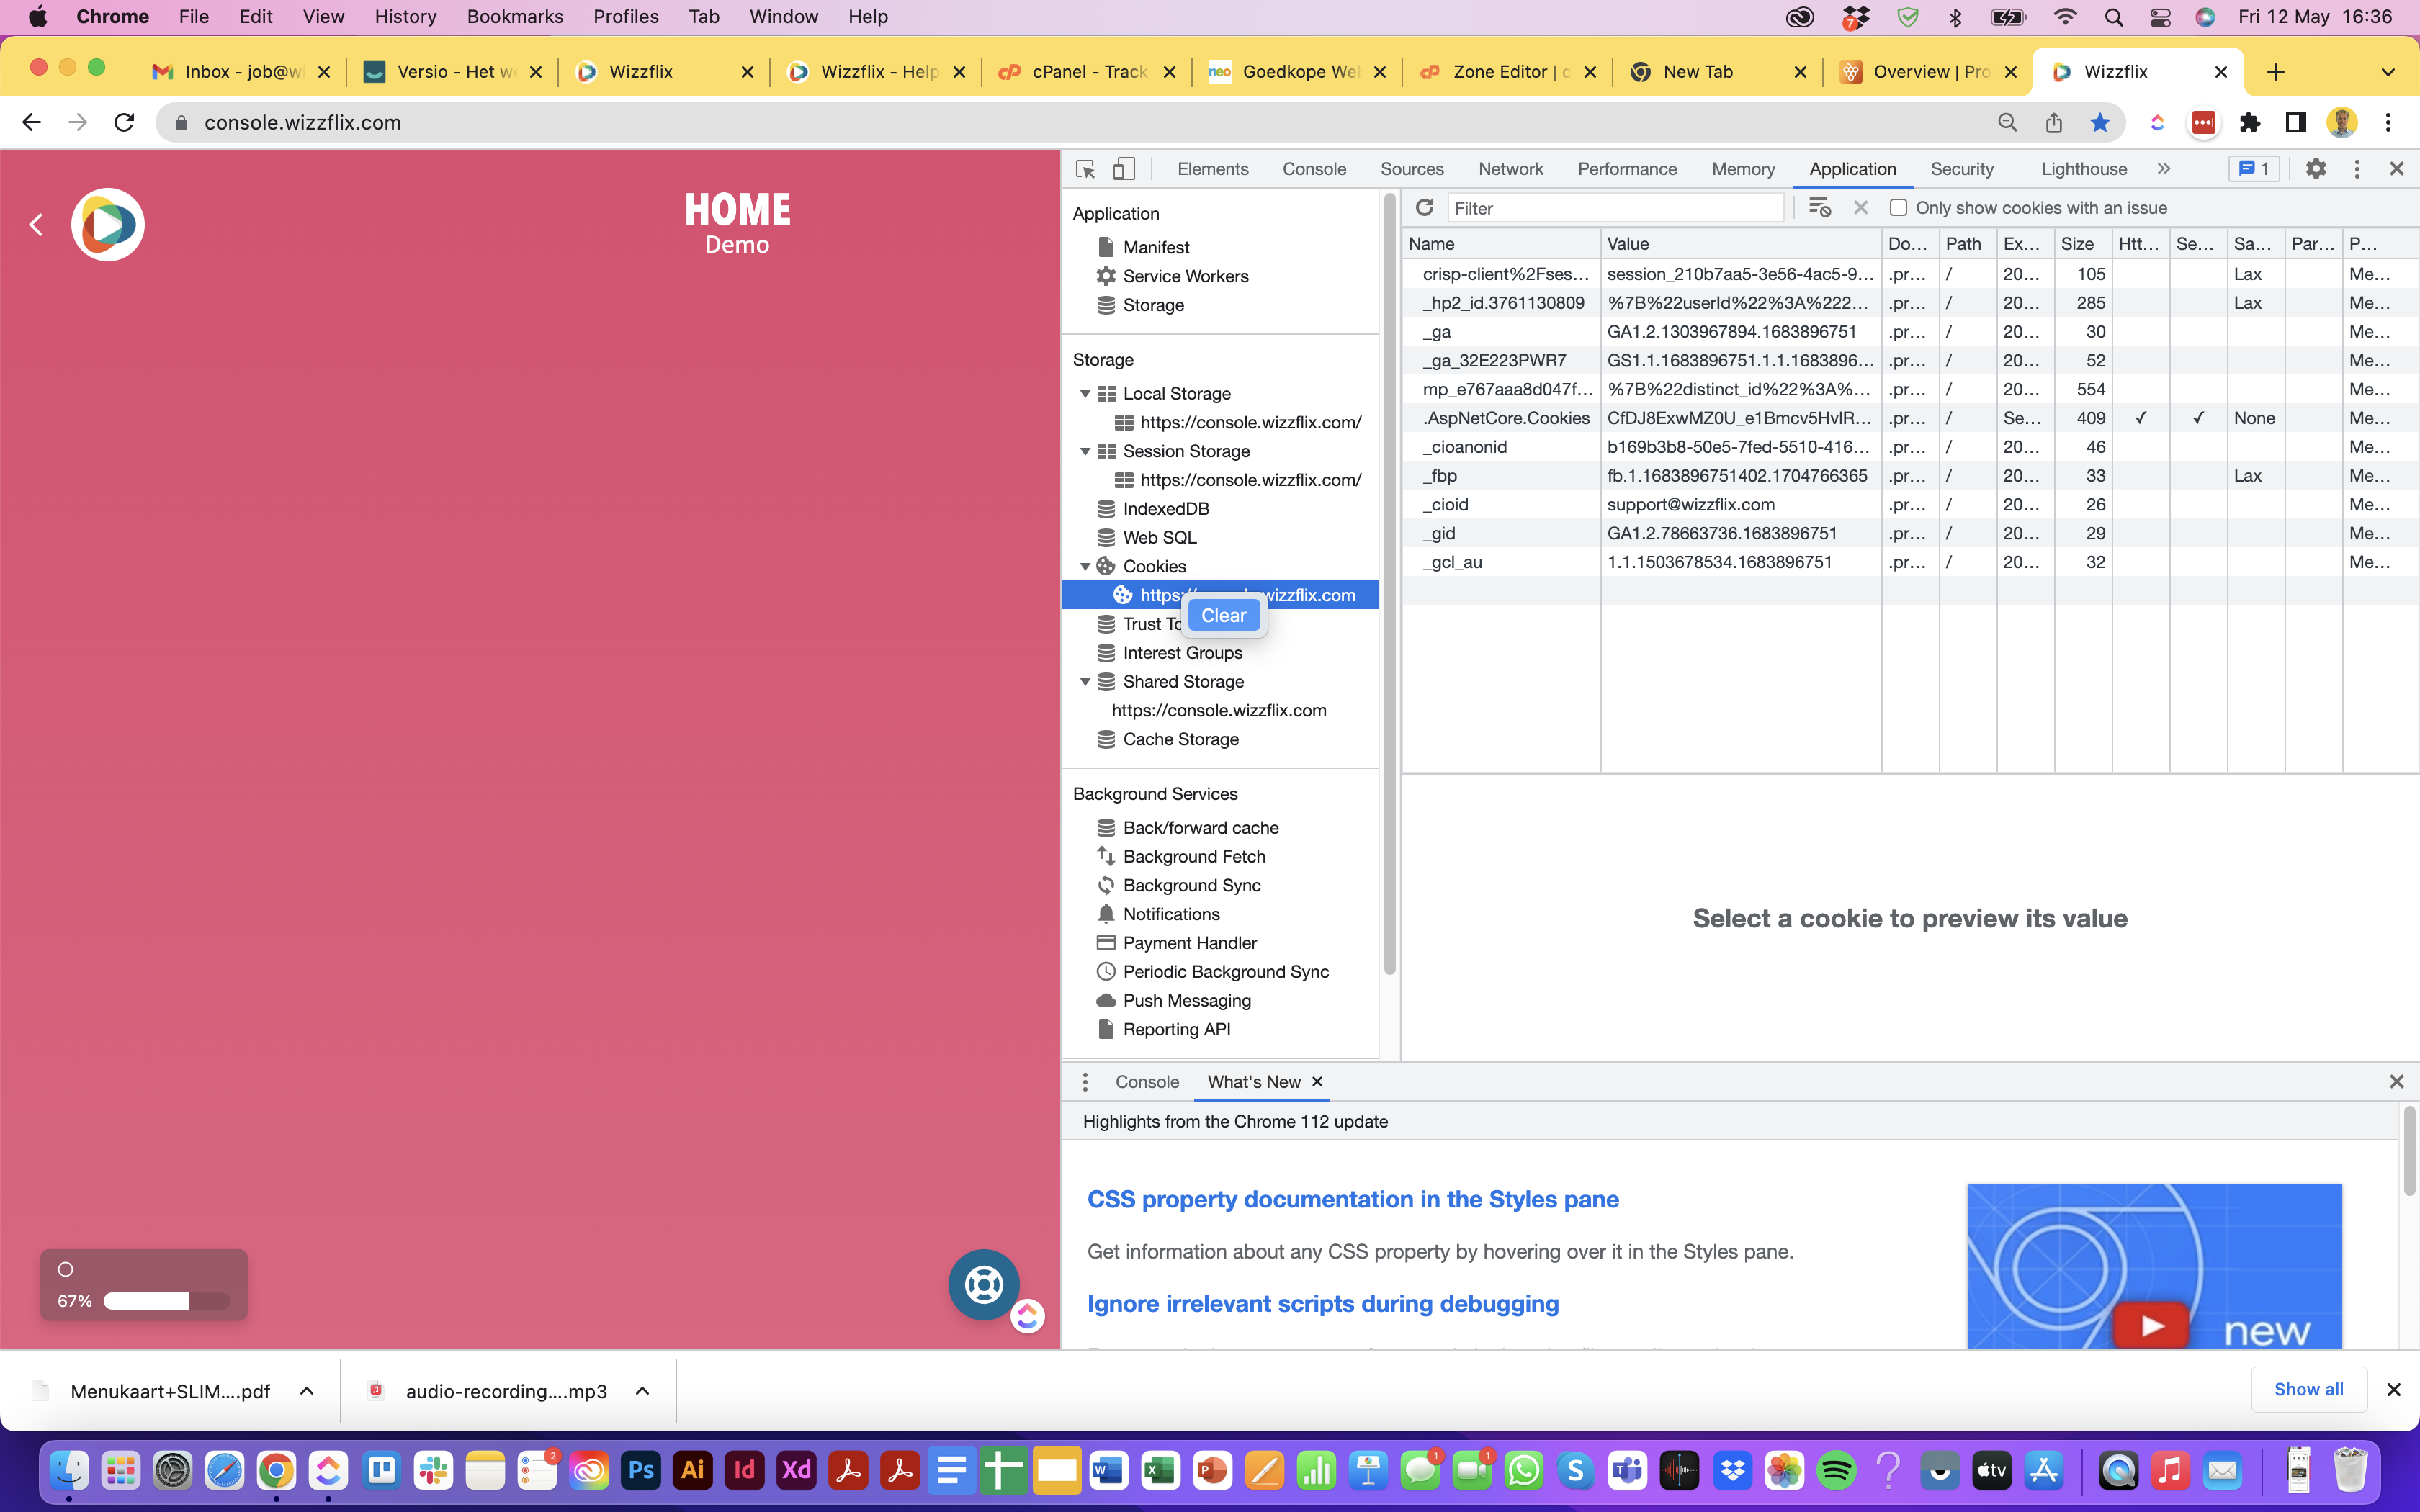Collapse the Session Storage tree node

click(x=1085, y=452)
